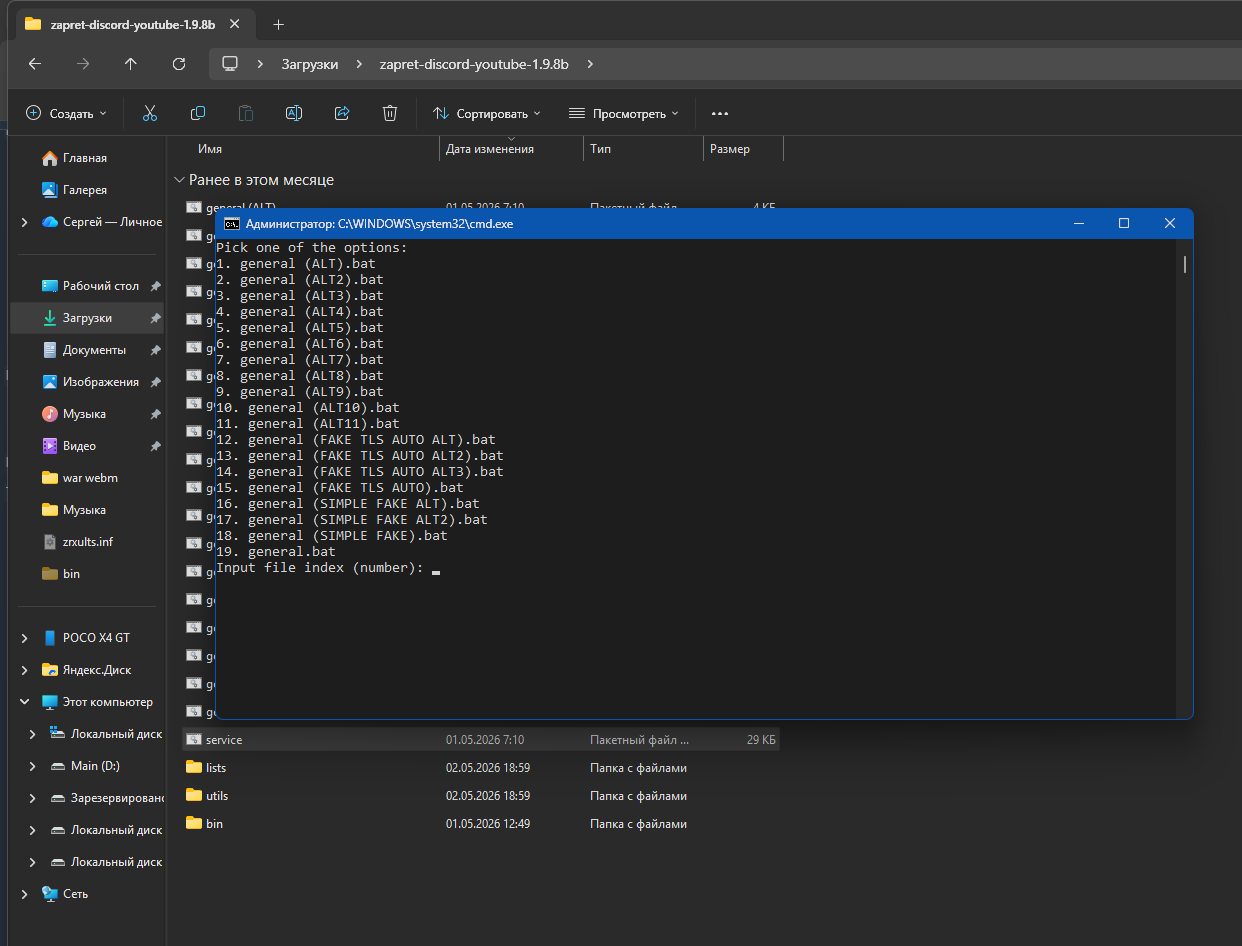Click console line 1. general (ALT).bat
Screen dimensions: 1242x946
pyautogui.click(x=296, y=264)
